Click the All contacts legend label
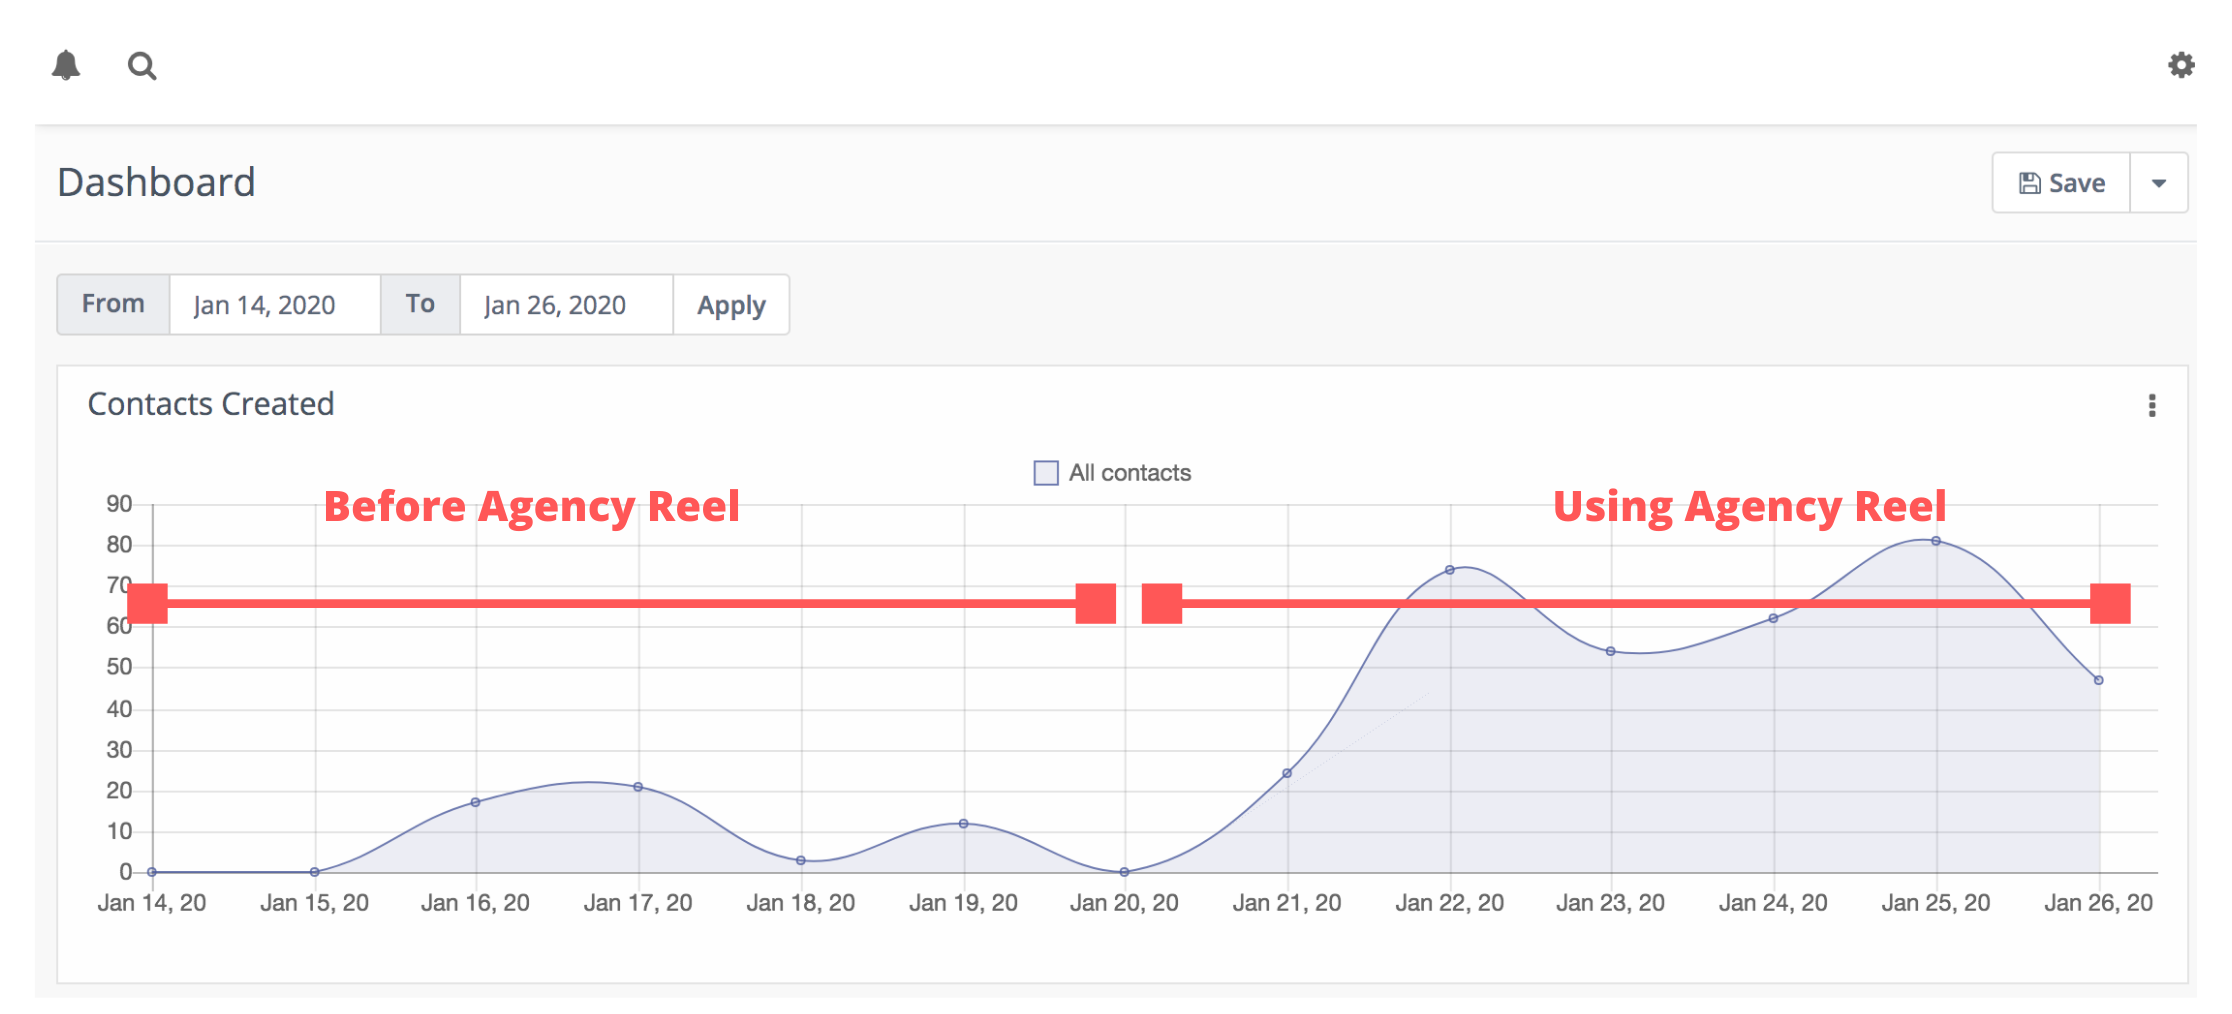Viewport: 2232px width, 1014px height. tap(1130, 473)
